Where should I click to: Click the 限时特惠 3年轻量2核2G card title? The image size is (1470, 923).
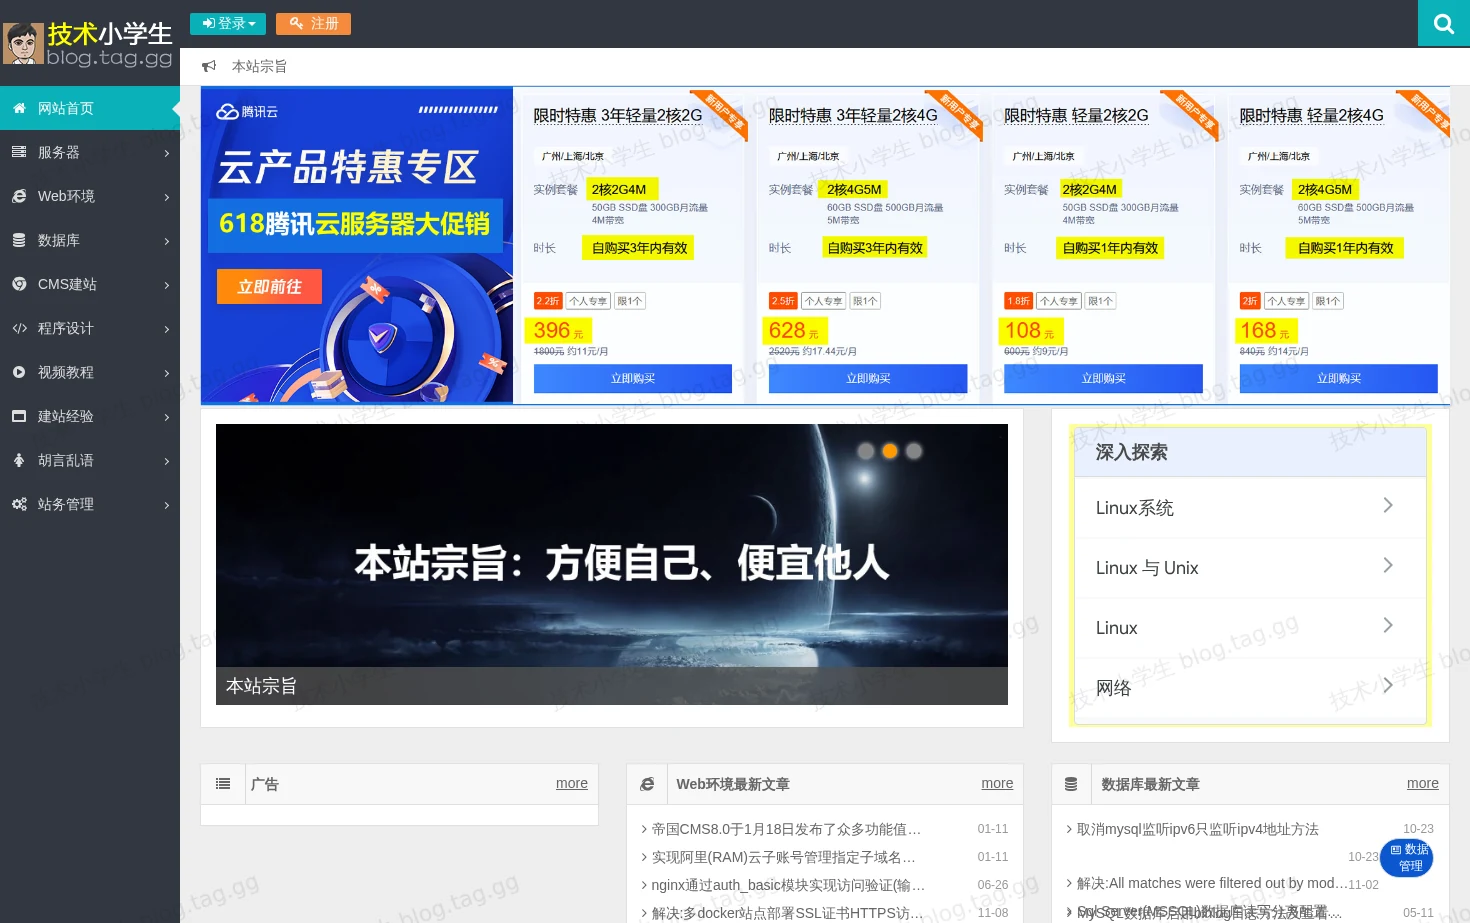[x=618, y=115]
